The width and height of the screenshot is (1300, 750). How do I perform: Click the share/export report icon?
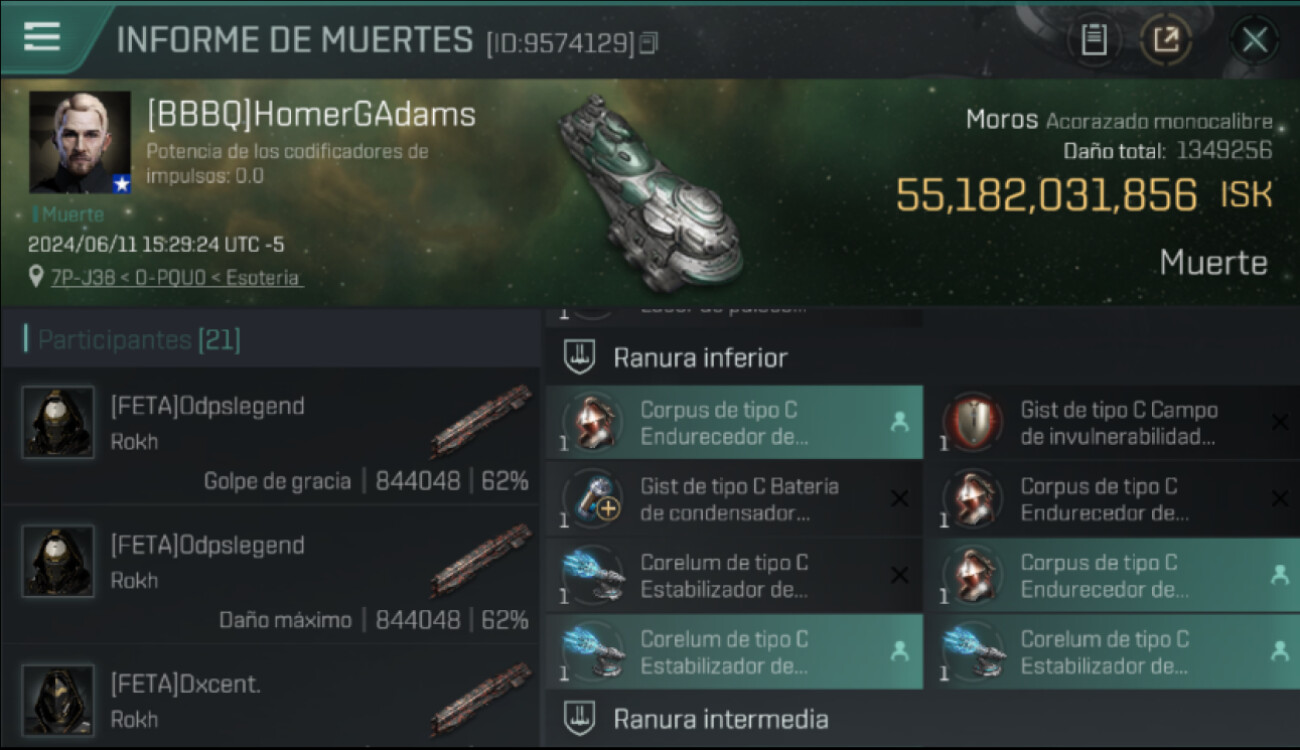(x=1166, y=40)
